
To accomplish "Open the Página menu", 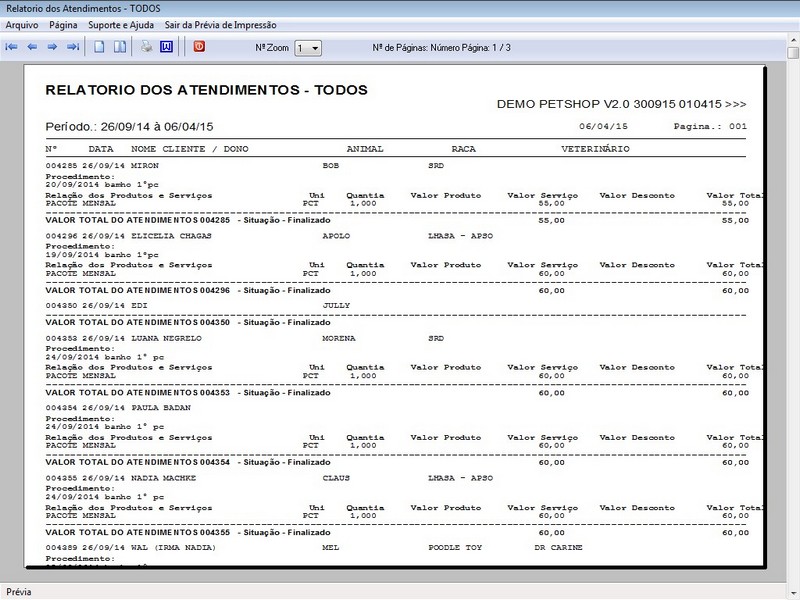I will tap(63, 25).
